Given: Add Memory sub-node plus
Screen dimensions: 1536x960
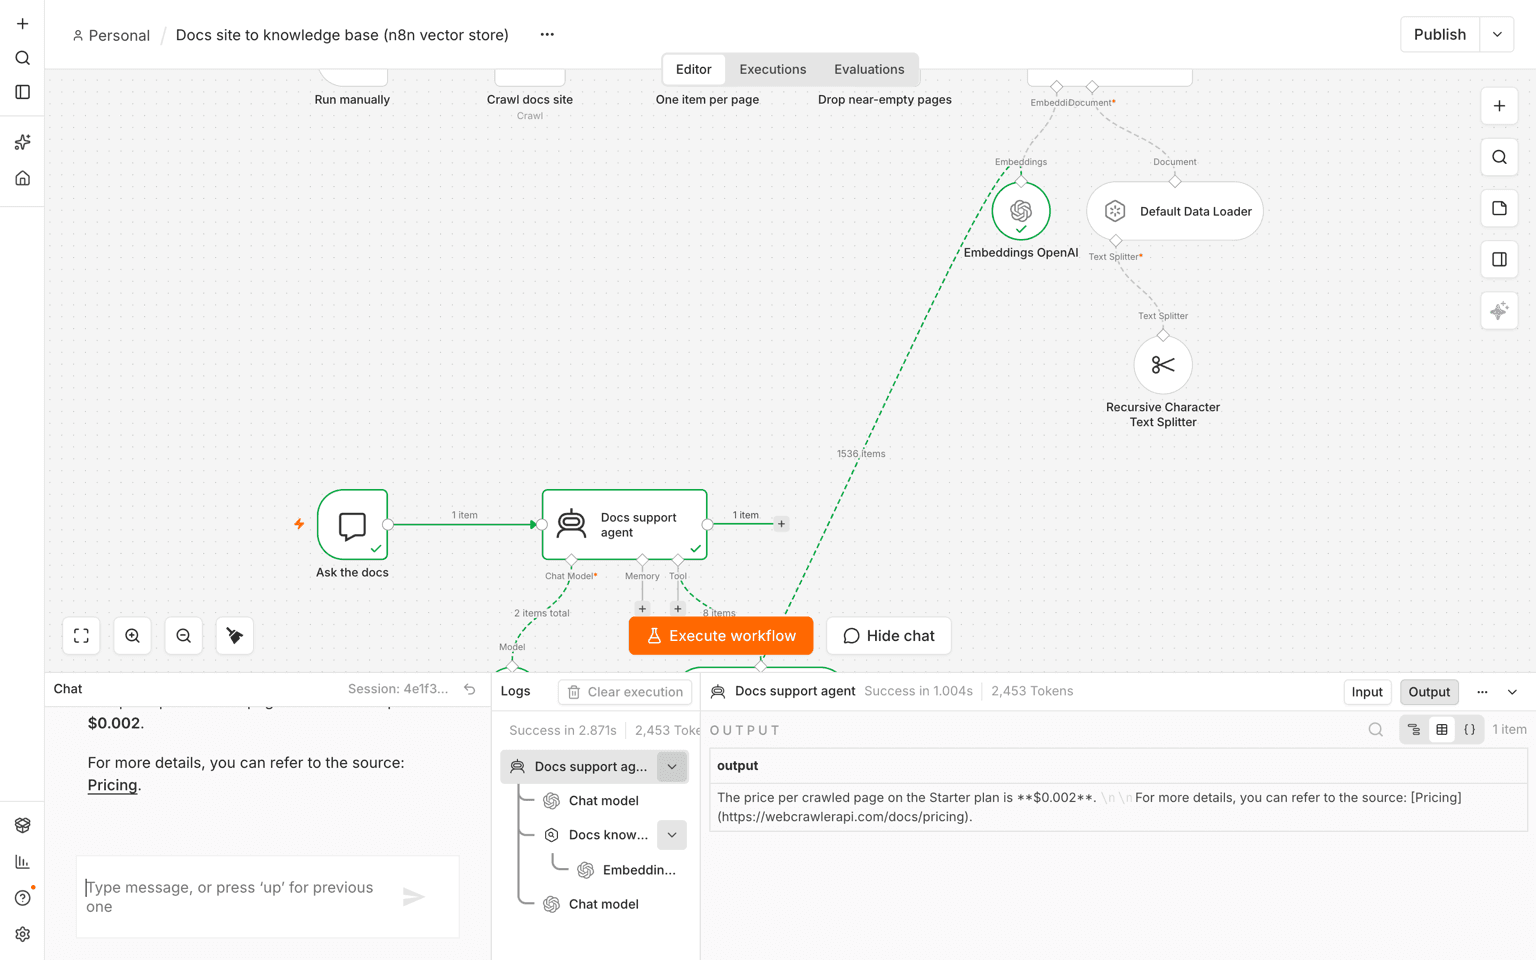Looking at the screenshot, I should pos(642,608).
